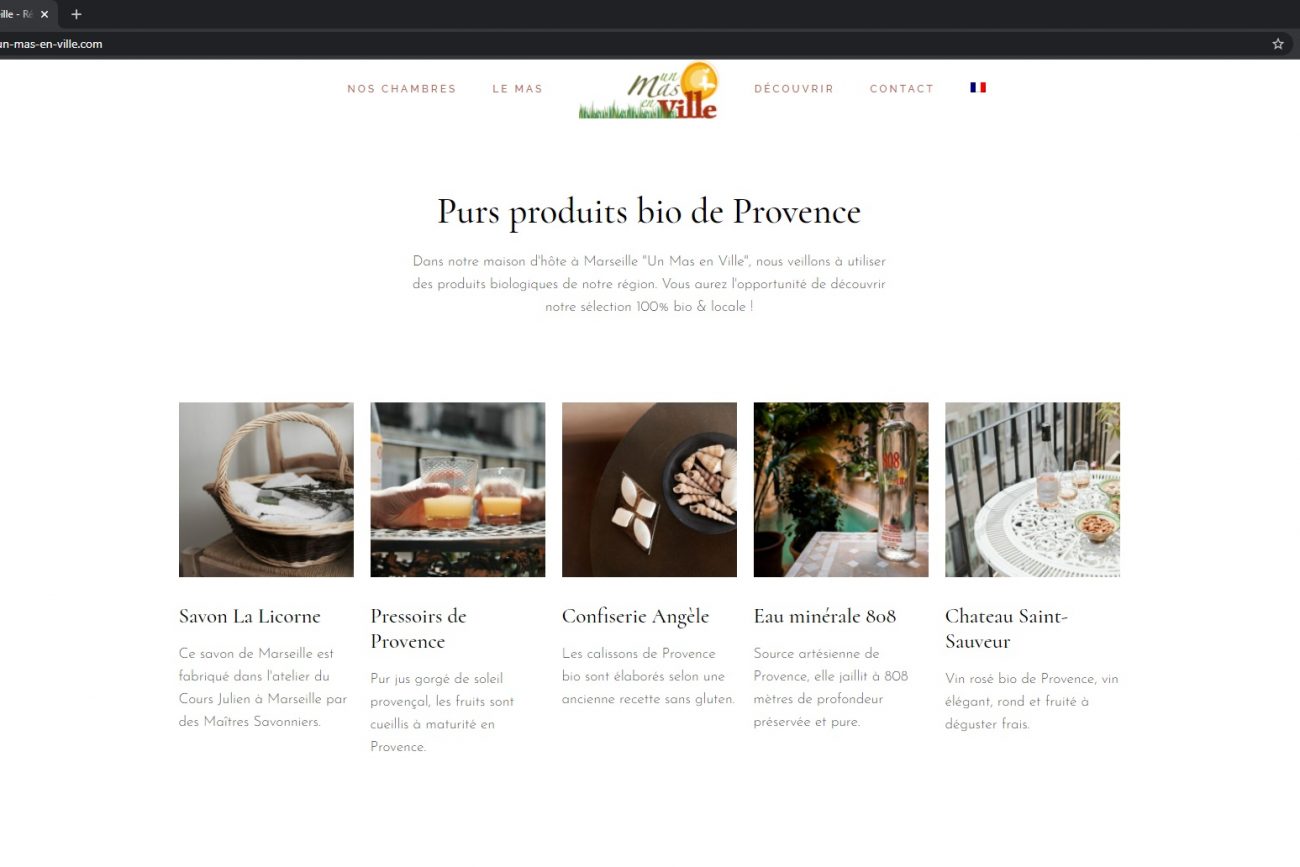This screenshot has height=867, width=1300.
Task: Open the Confiserie Angèle calissons photo
Action: [649, 490]
